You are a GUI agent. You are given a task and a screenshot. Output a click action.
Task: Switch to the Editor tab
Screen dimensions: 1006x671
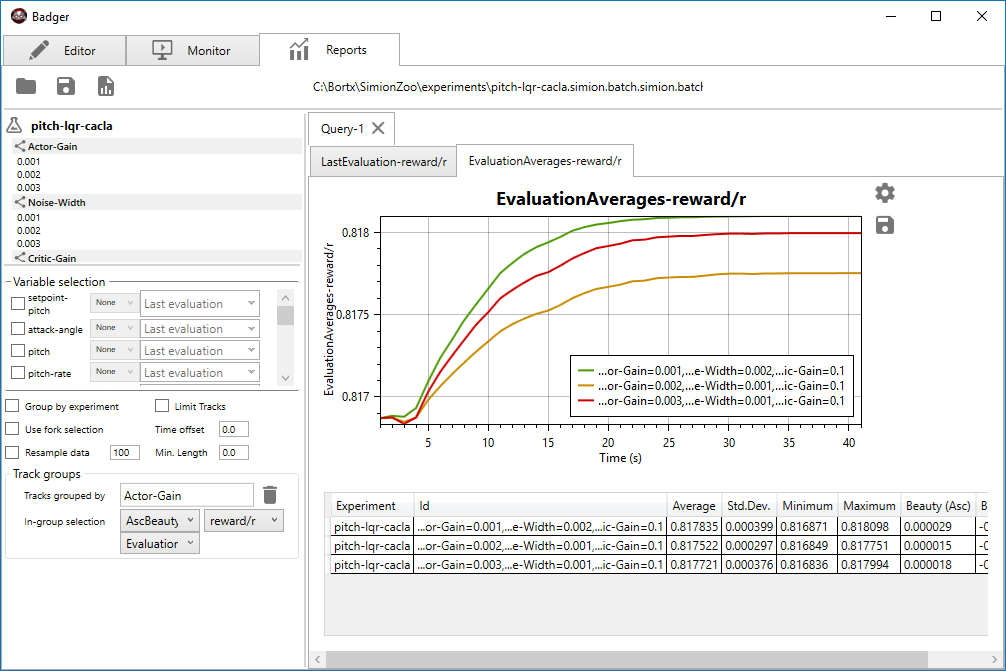pos(65,50)
